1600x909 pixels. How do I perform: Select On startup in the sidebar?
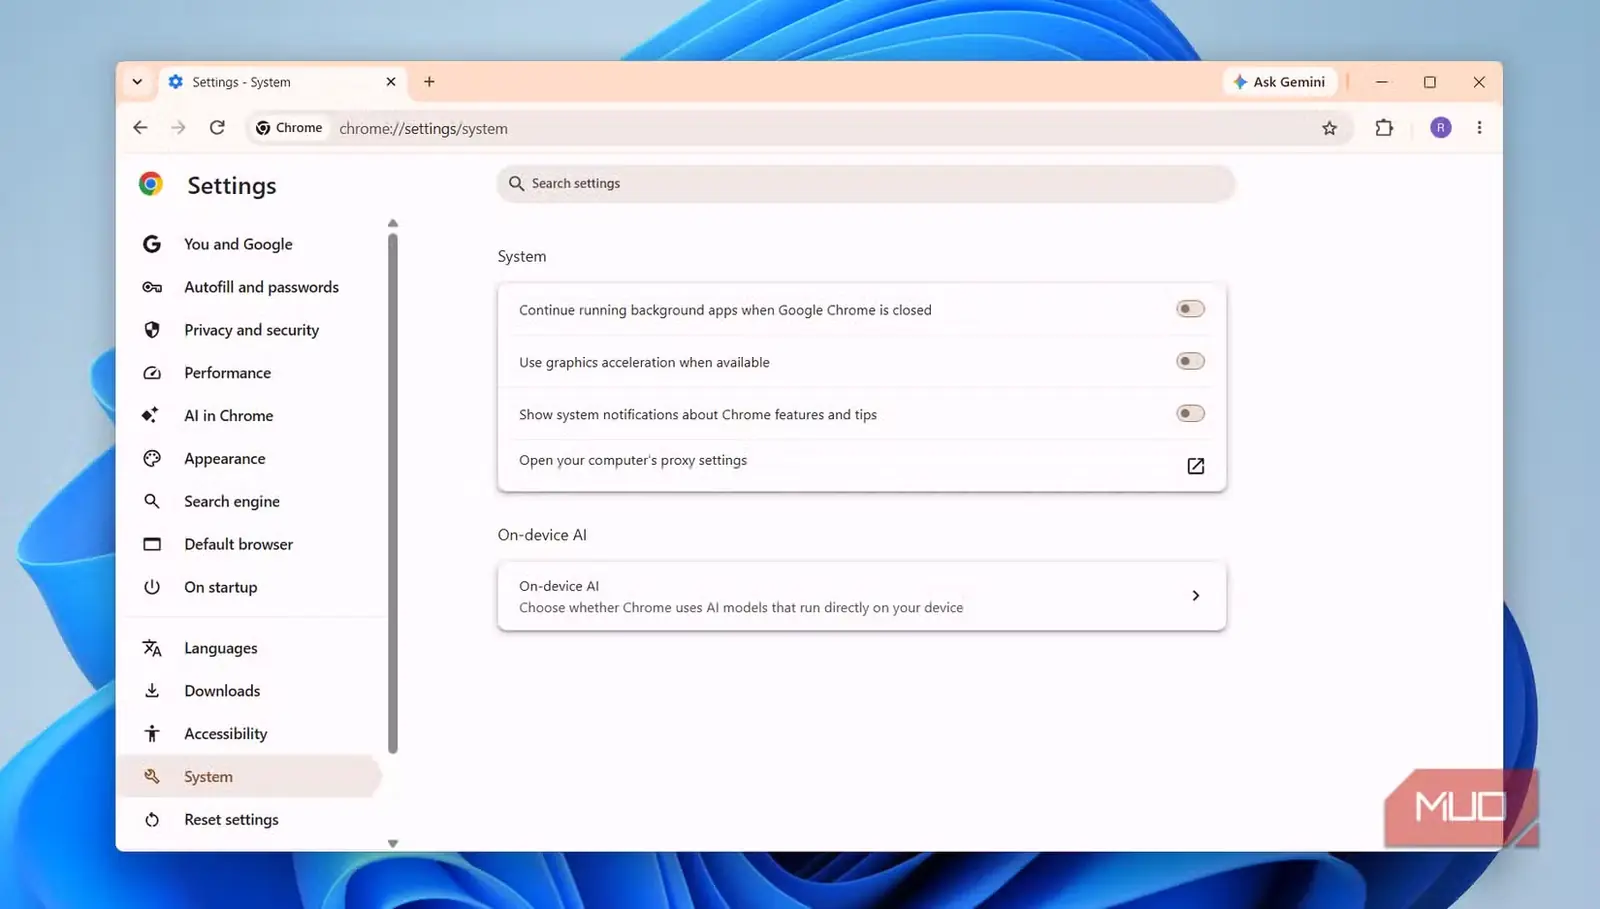point(220,587)
